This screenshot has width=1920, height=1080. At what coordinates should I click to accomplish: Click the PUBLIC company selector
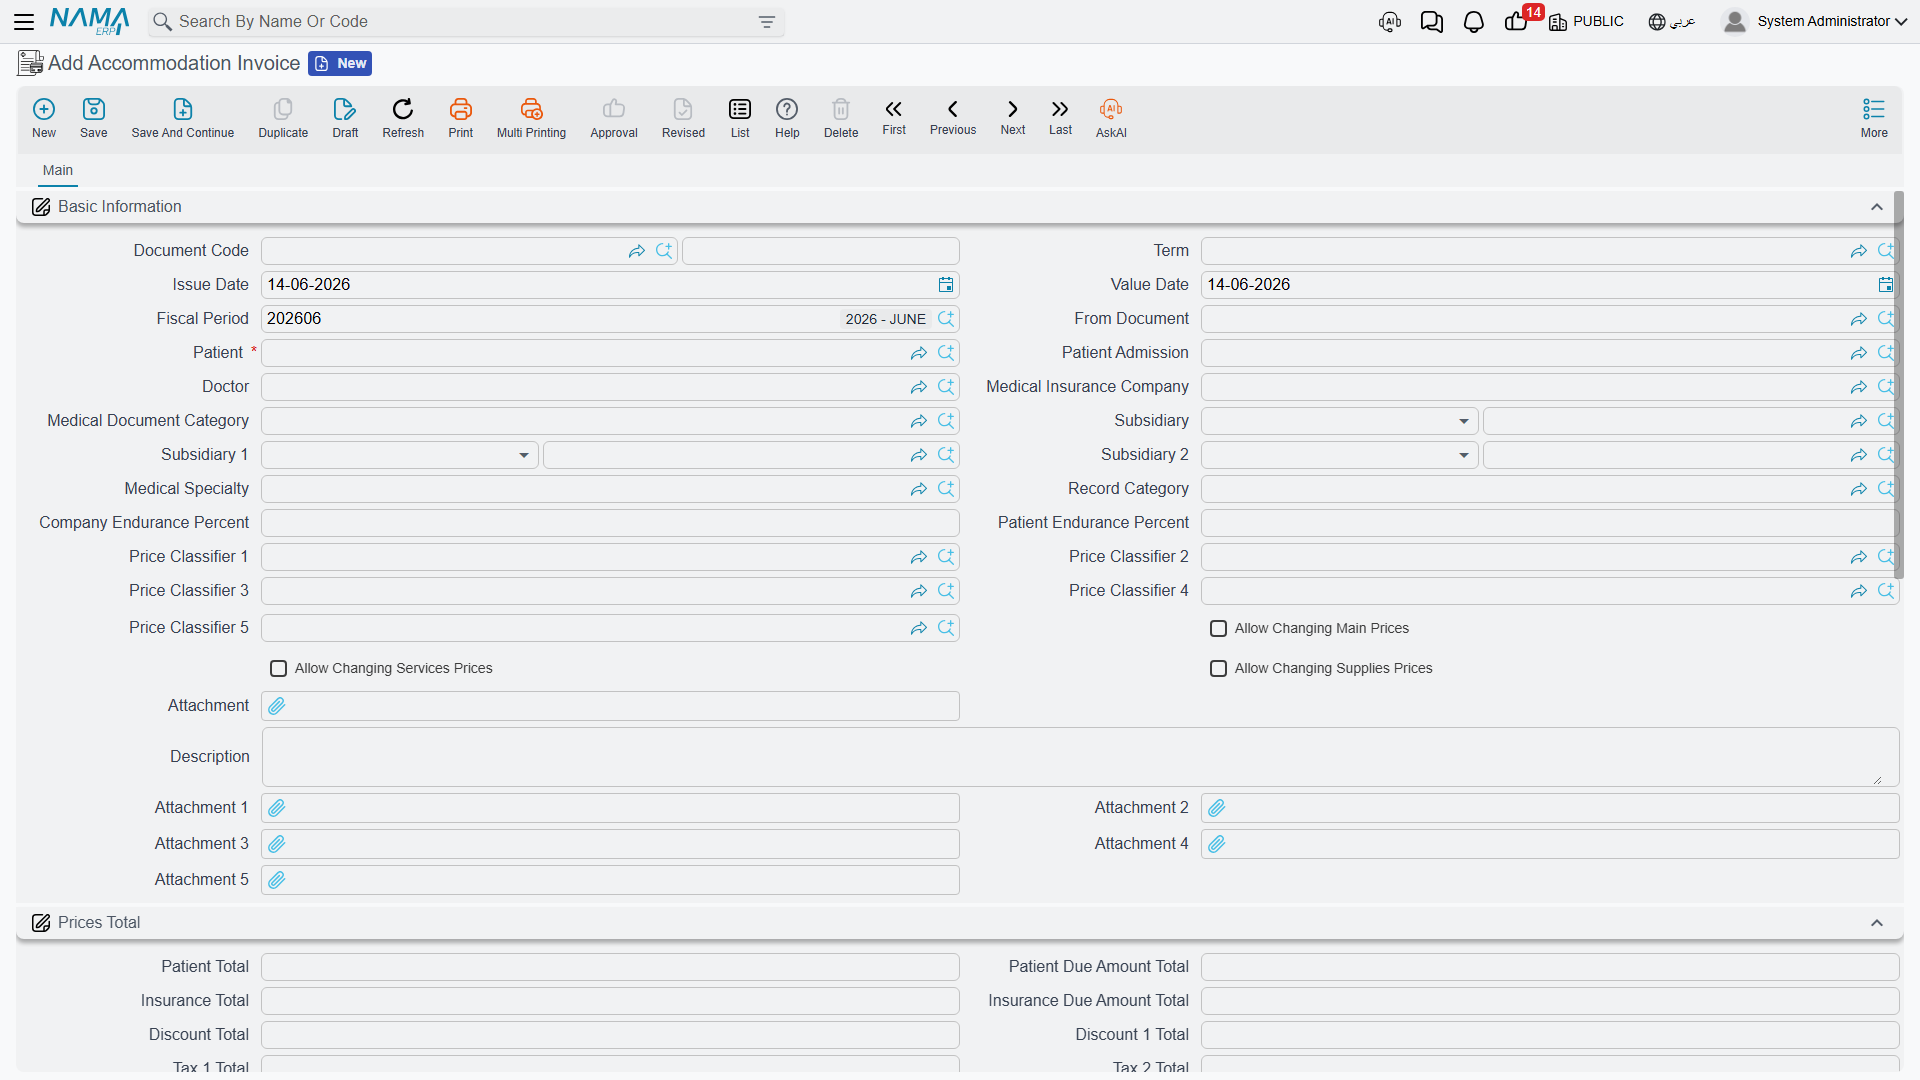pos(1587,22)
